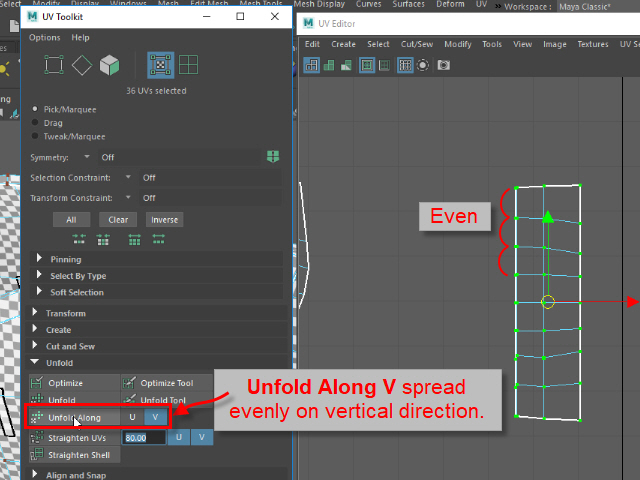Choose the Tweak/Marquee radio option
Image resolution: width=640 pixels, height=480 pixels.
37,136
